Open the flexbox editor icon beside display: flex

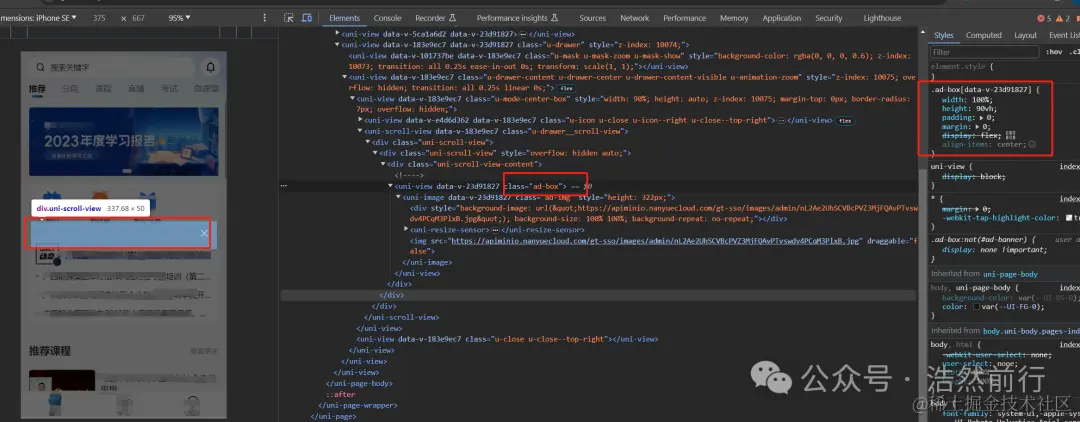(x=1011, y=136)
